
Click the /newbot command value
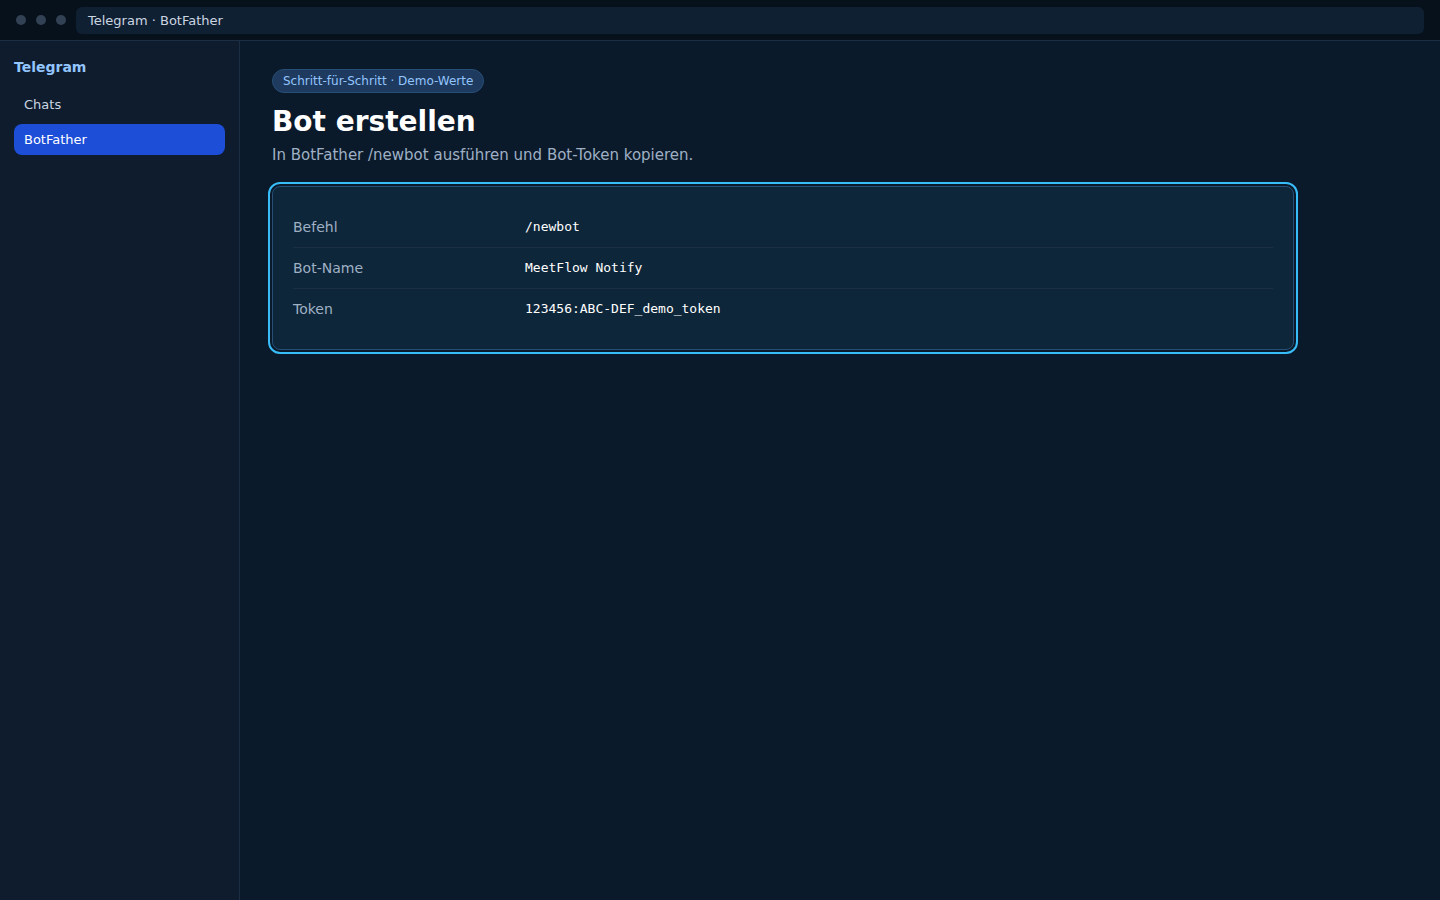click(x=552, y=227)
